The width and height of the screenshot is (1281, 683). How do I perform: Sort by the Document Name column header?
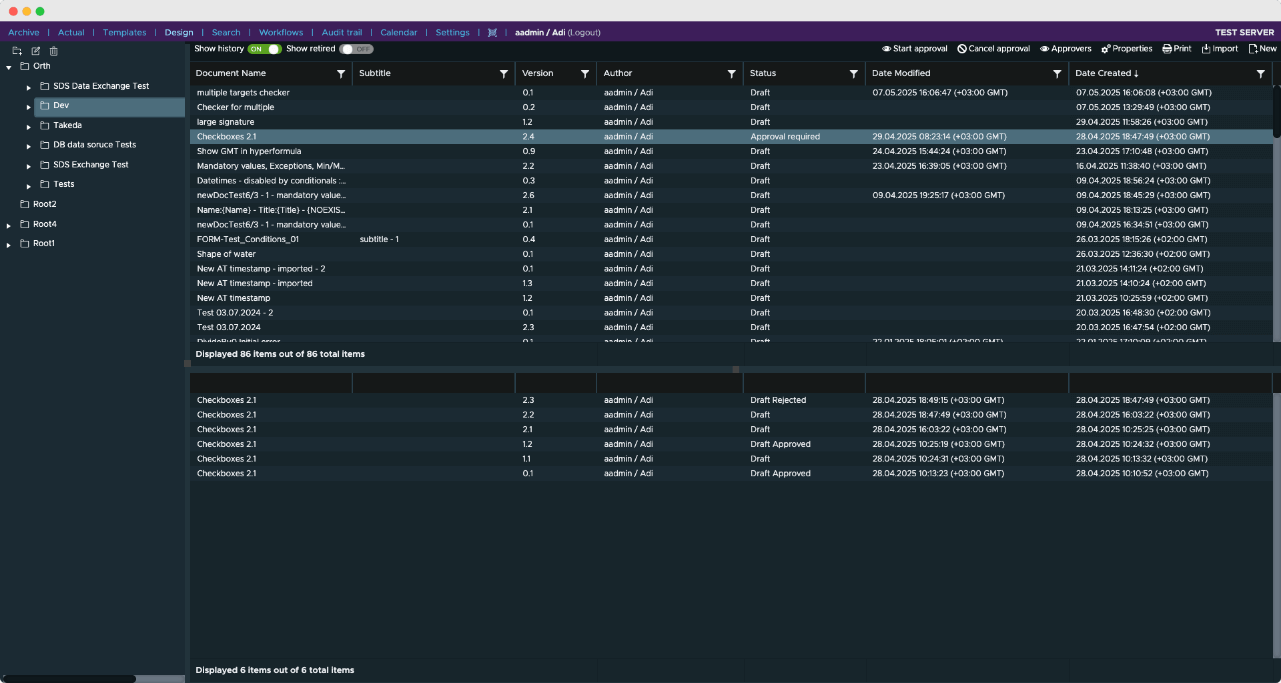[x=231, y=73]
